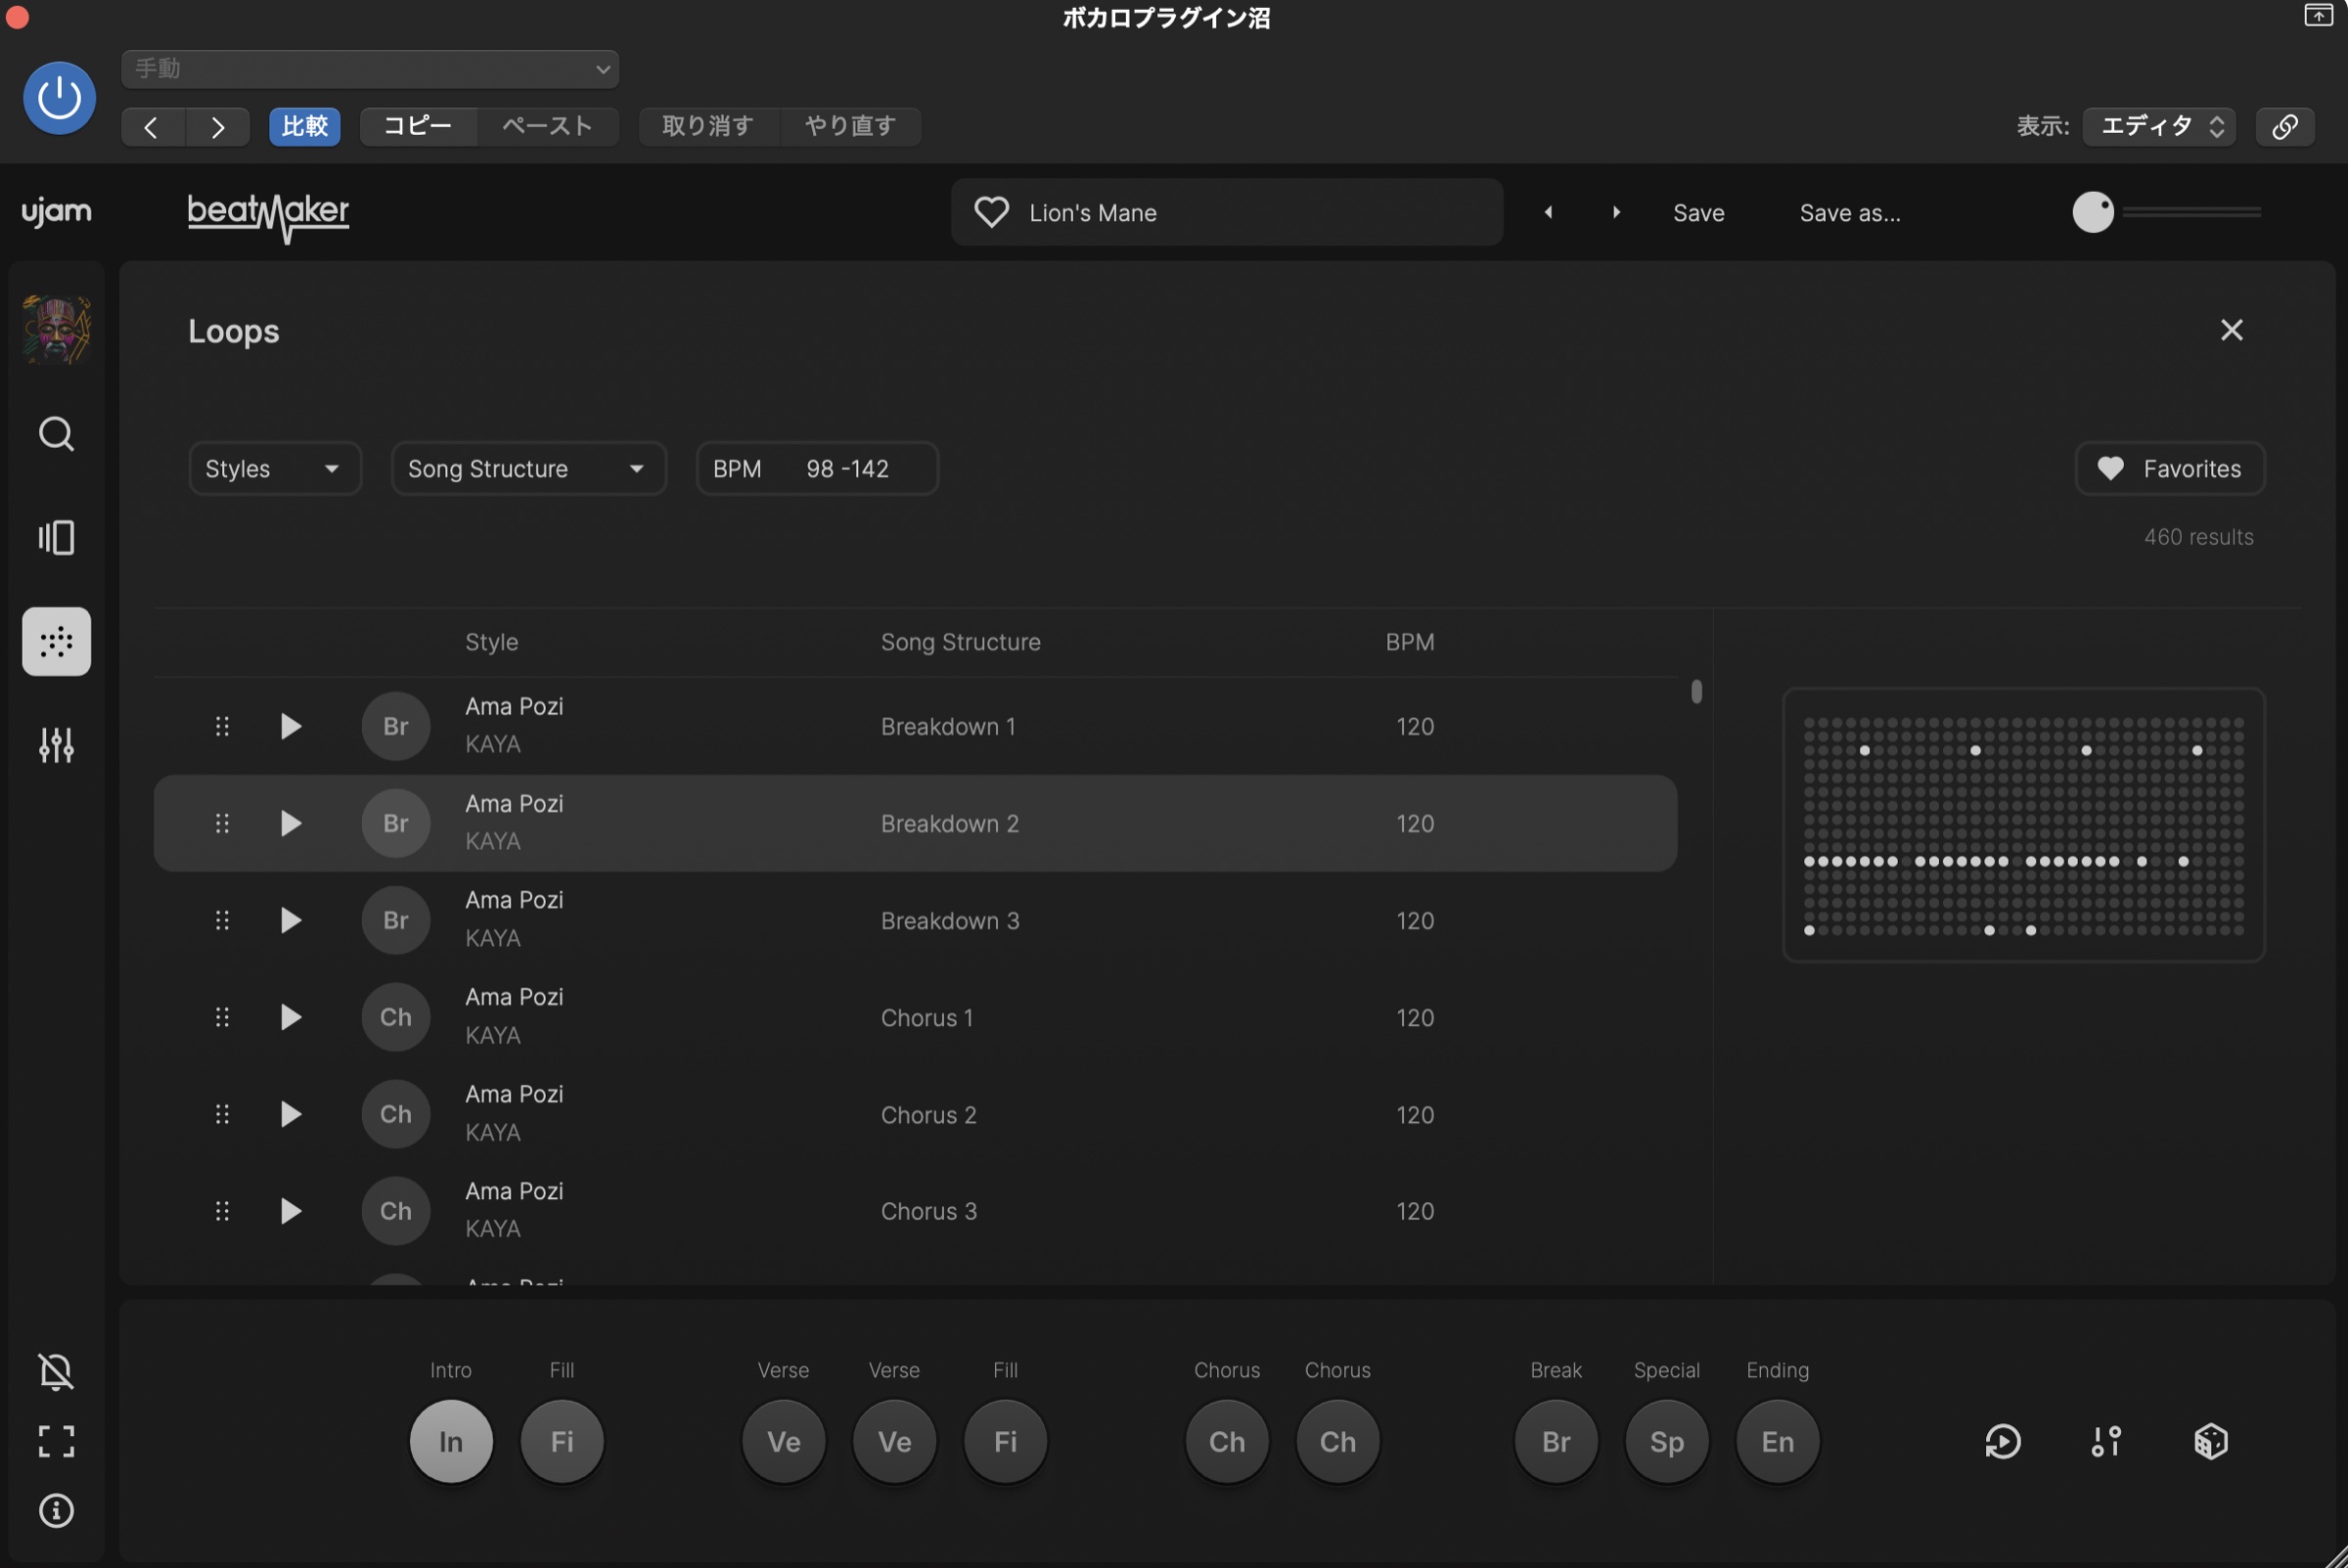This screenshot has width=2348, height=1568.
Task: Play the Breakdown 2 loop
Action: click(291, 823)
